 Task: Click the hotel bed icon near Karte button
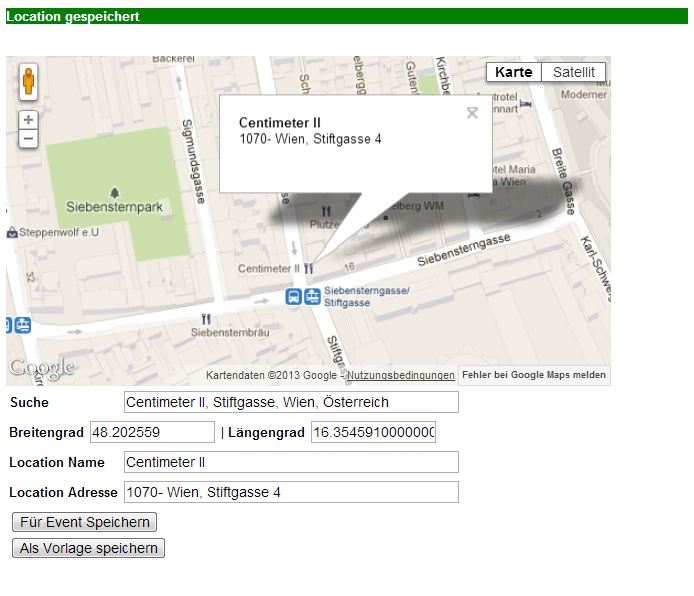tap(525, 104)
